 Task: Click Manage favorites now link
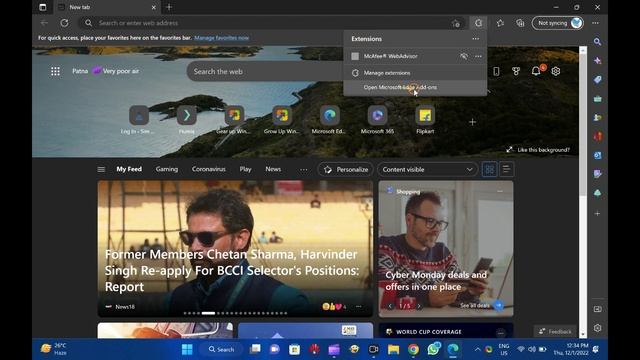click(x=221, y=38)
